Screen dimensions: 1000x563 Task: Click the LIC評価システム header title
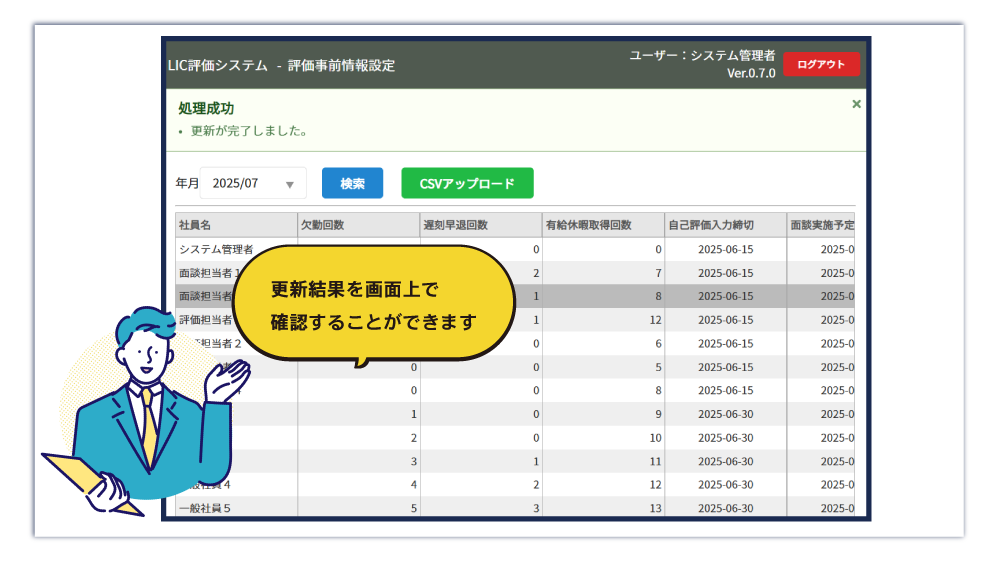[x=217, y=66]
